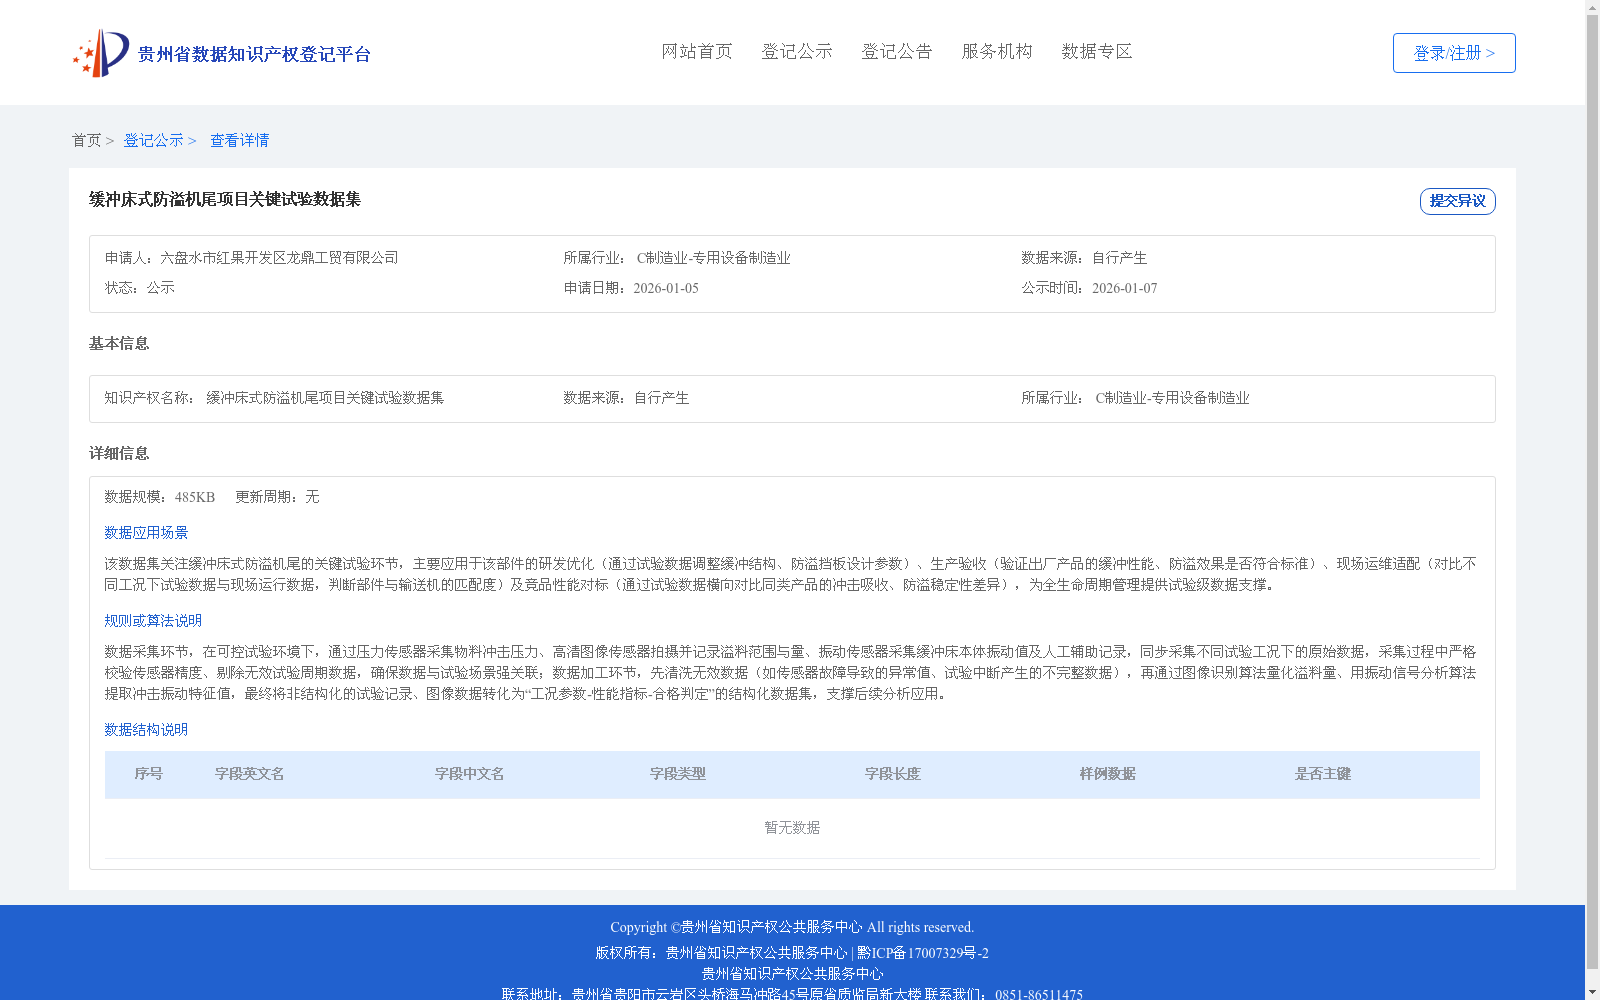This screenshot has height=1000, width=1600.
Task: Click the 数据规模 485KB value
Action: (x=195, y=497)
